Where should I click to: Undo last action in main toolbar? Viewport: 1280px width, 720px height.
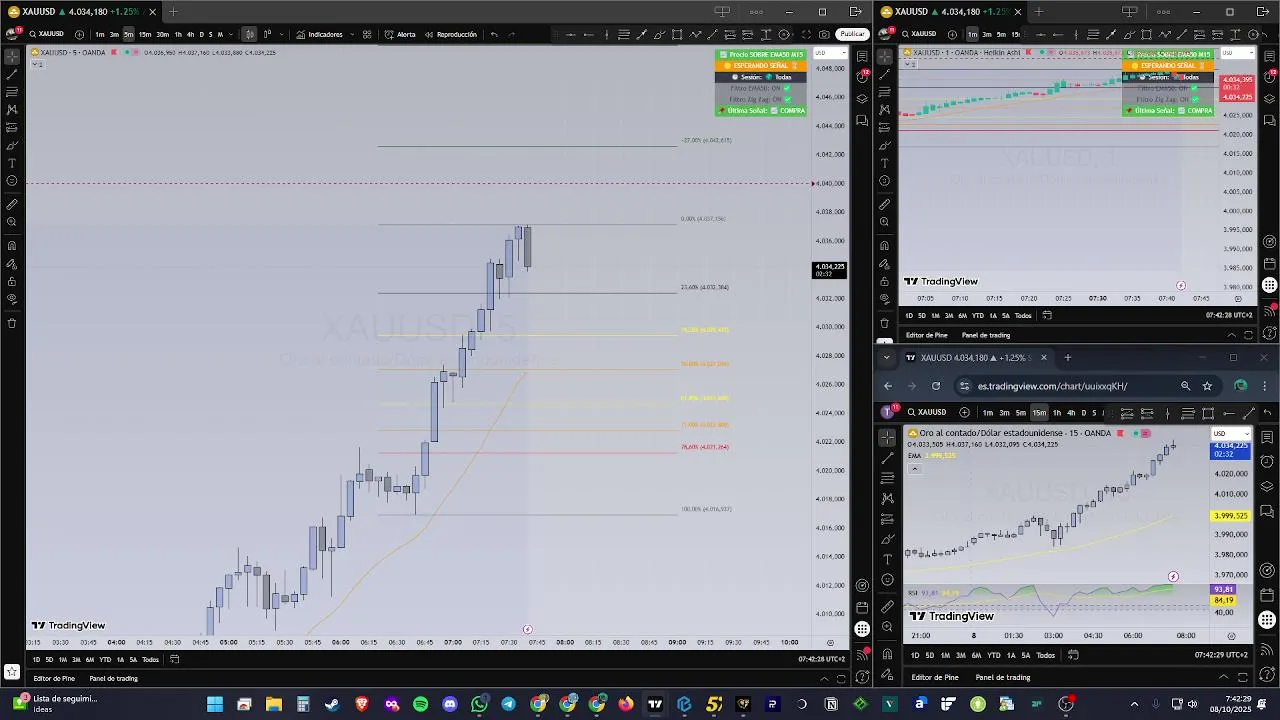click(494, 34)
